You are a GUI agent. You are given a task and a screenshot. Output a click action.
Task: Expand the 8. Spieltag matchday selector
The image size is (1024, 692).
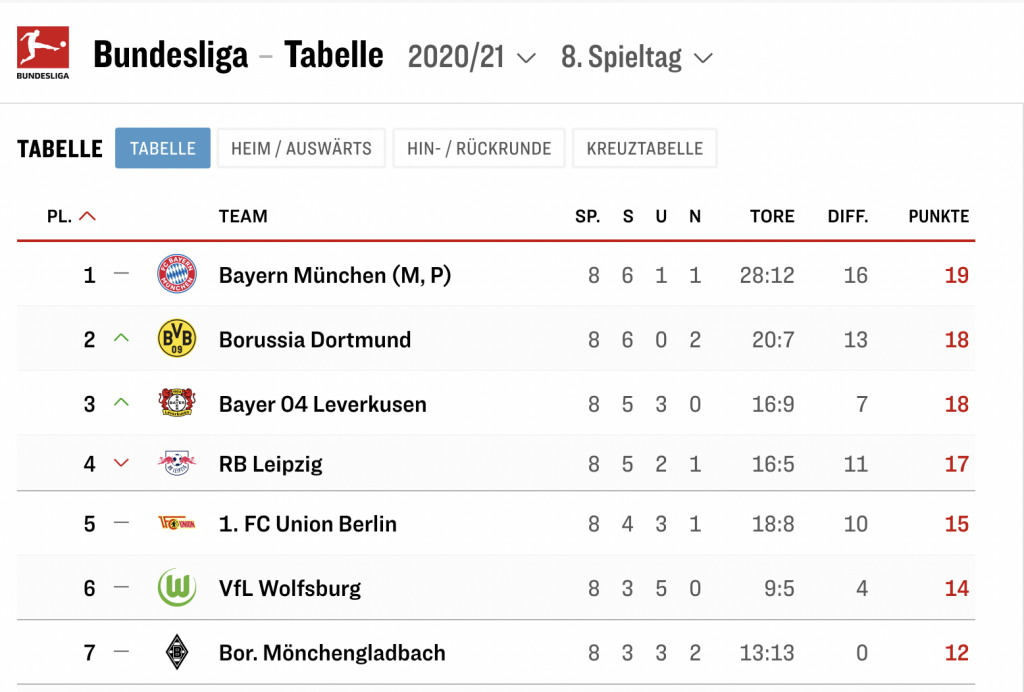pos(637,57)
